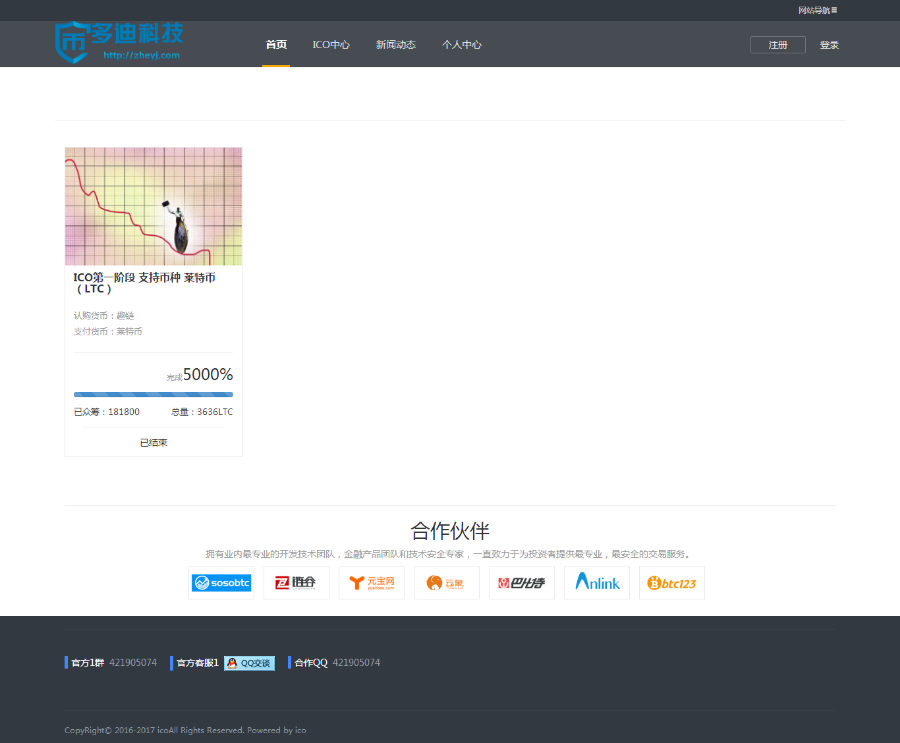Click the 注册 register button
The width and height of the screenshot is (900, 743).
[777, 45]
